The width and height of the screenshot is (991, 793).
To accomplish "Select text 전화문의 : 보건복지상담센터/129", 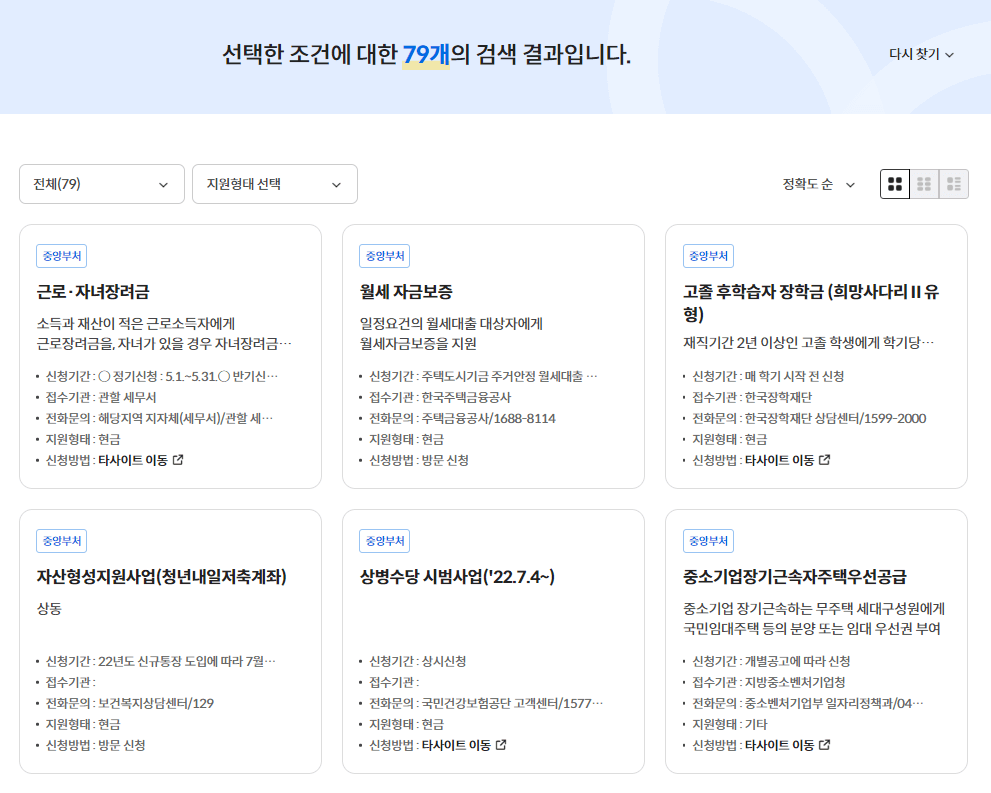I will click(x=130, y=703).
